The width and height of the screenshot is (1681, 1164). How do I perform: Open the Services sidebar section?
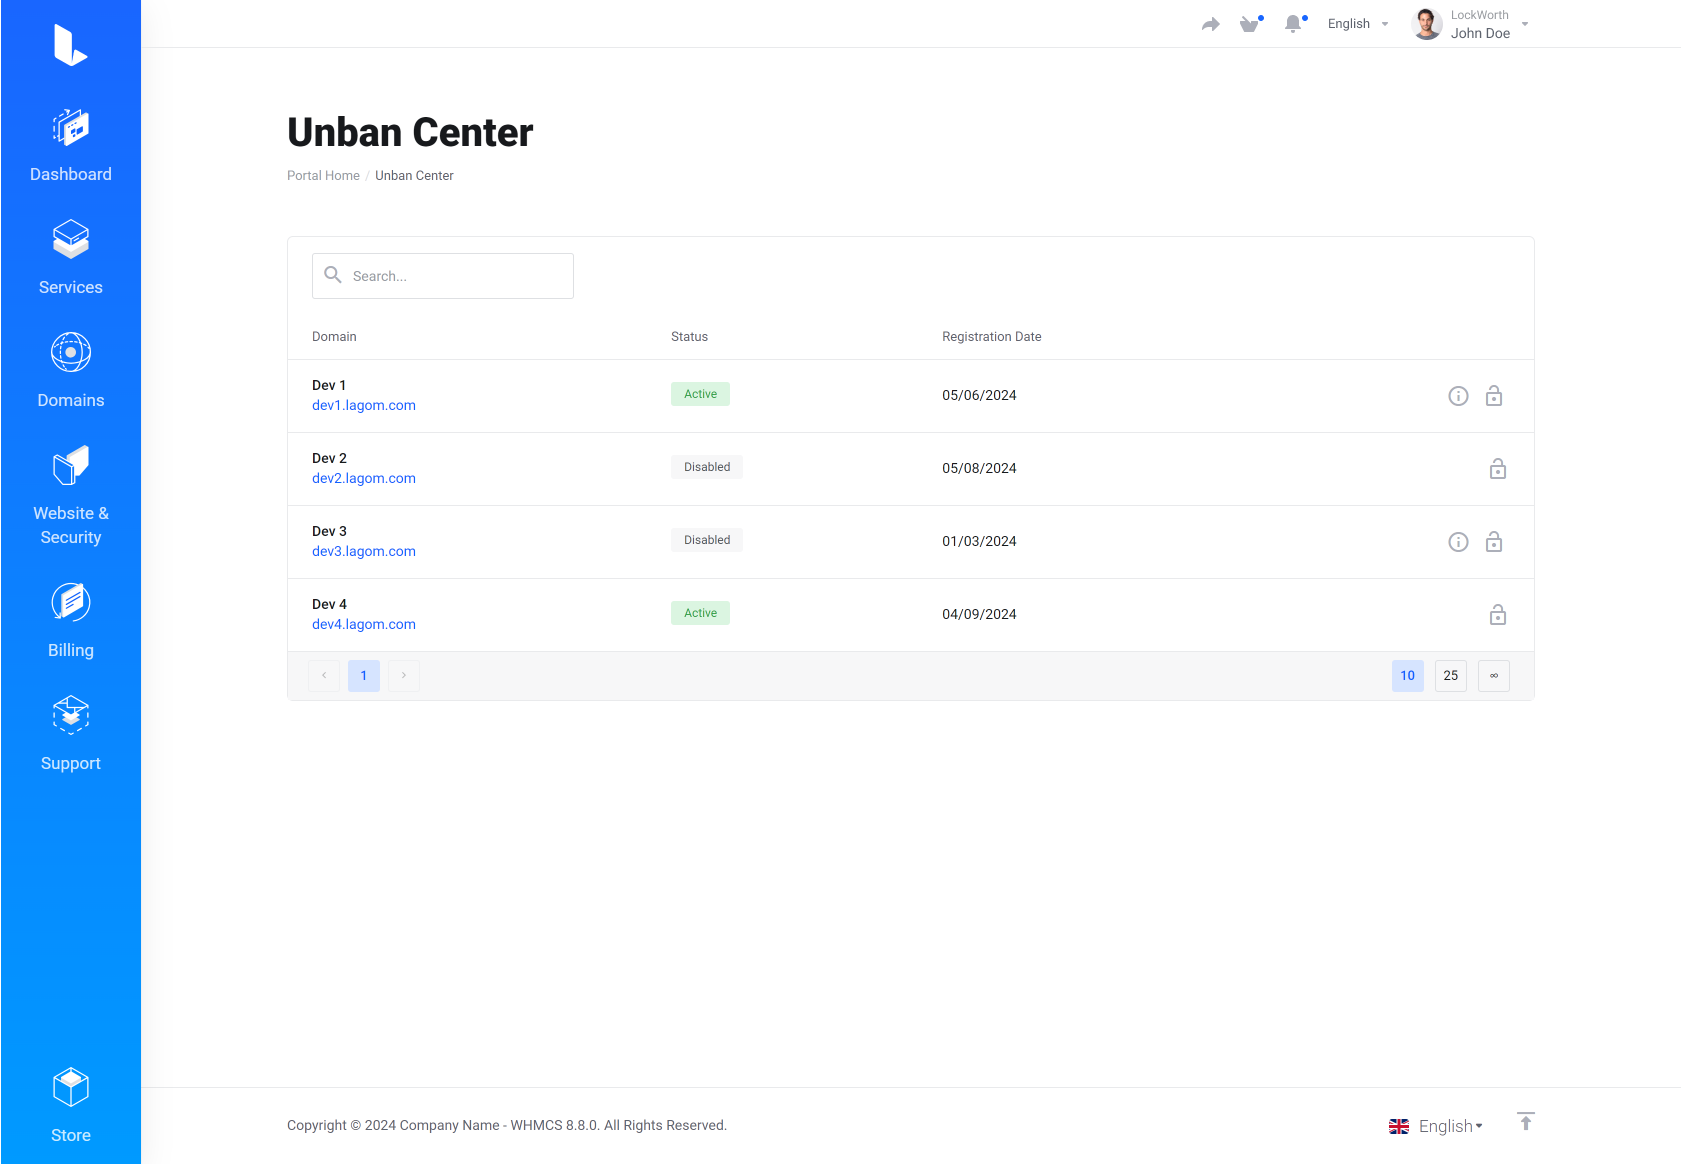[70, 259]
